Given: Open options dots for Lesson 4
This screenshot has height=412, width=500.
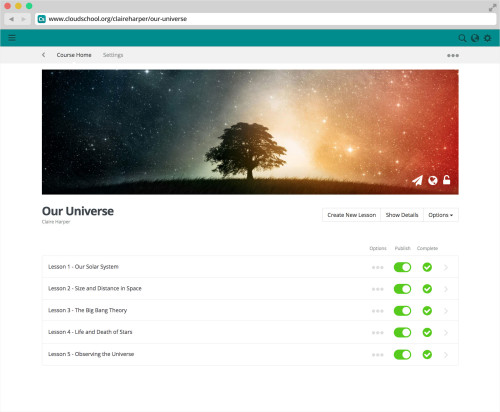Looking at the screenshot, I should pyautogui.click(x=378, y=333).
